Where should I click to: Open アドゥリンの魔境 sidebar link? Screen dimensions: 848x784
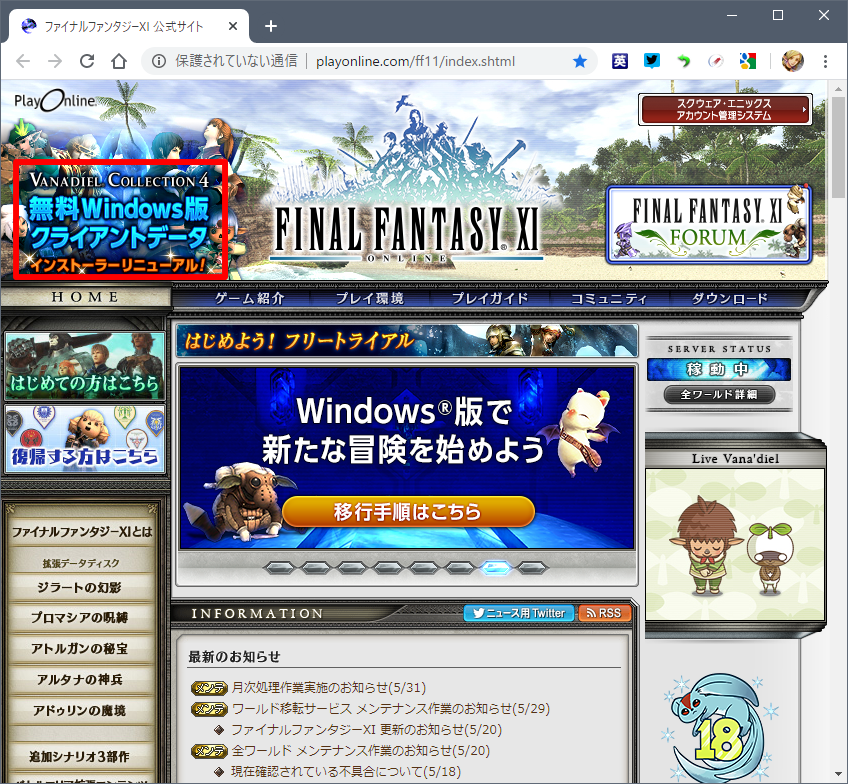(x=80, y=710)
